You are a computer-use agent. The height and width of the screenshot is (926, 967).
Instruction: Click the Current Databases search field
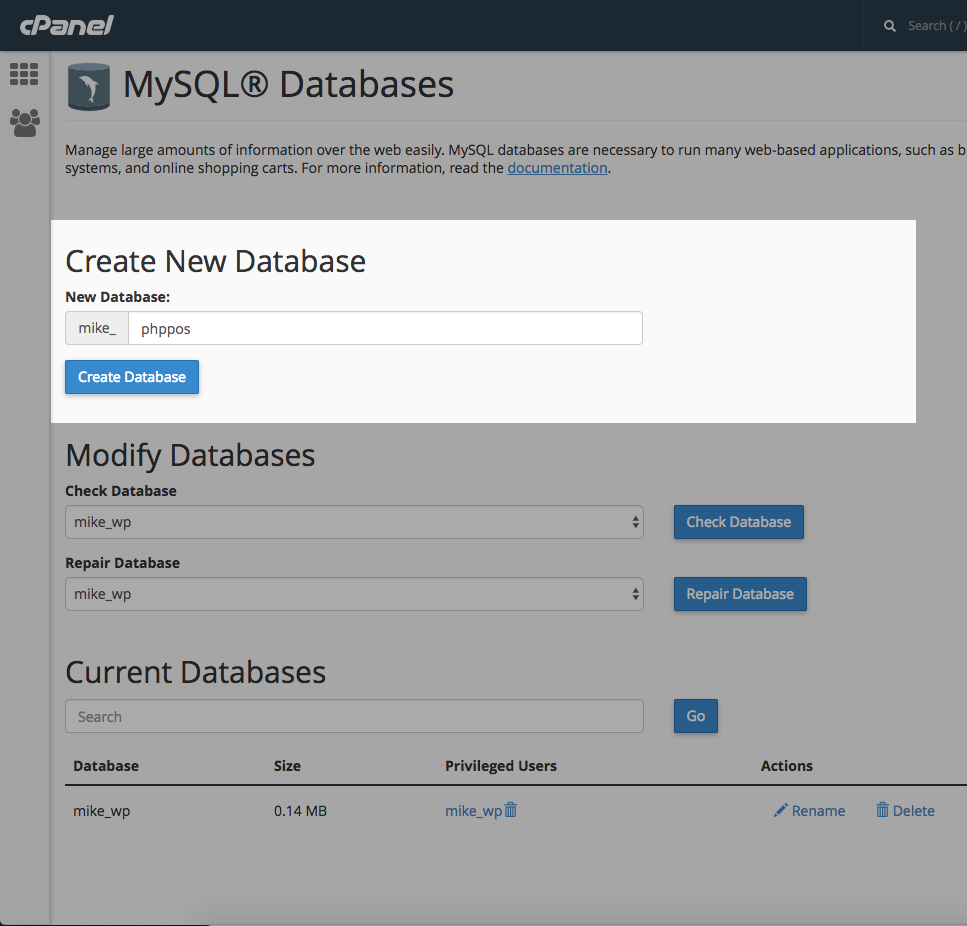(x=354, y=716)
